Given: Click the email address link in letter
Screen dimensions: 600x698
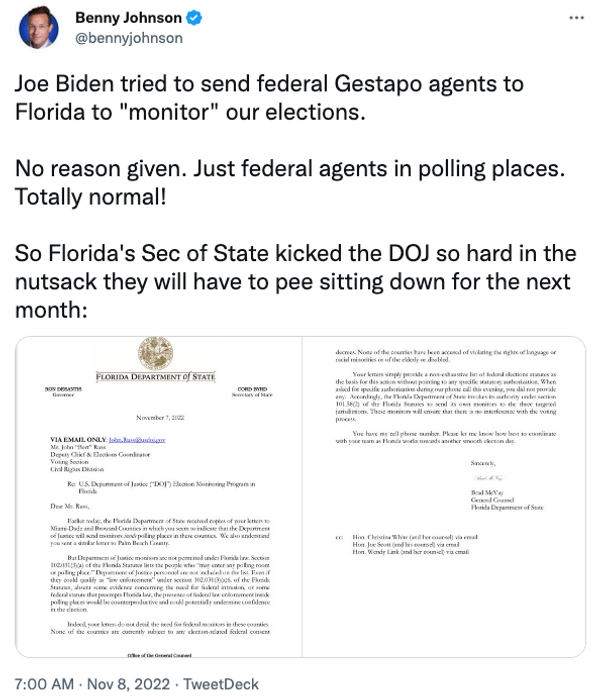Looking at the screenshot, I should 137,440.
